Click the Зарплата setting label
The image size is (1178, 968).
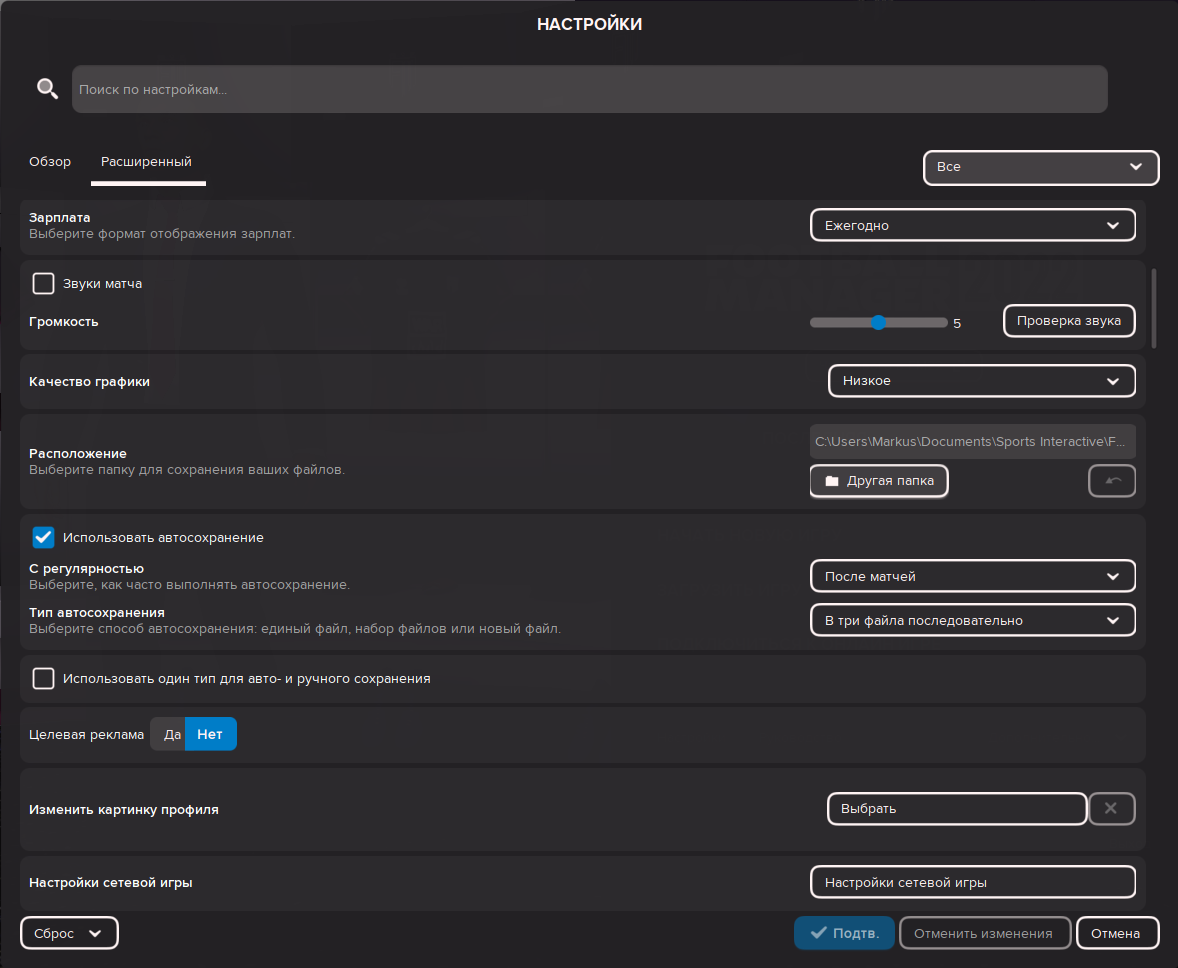click(x=59, y=217)
